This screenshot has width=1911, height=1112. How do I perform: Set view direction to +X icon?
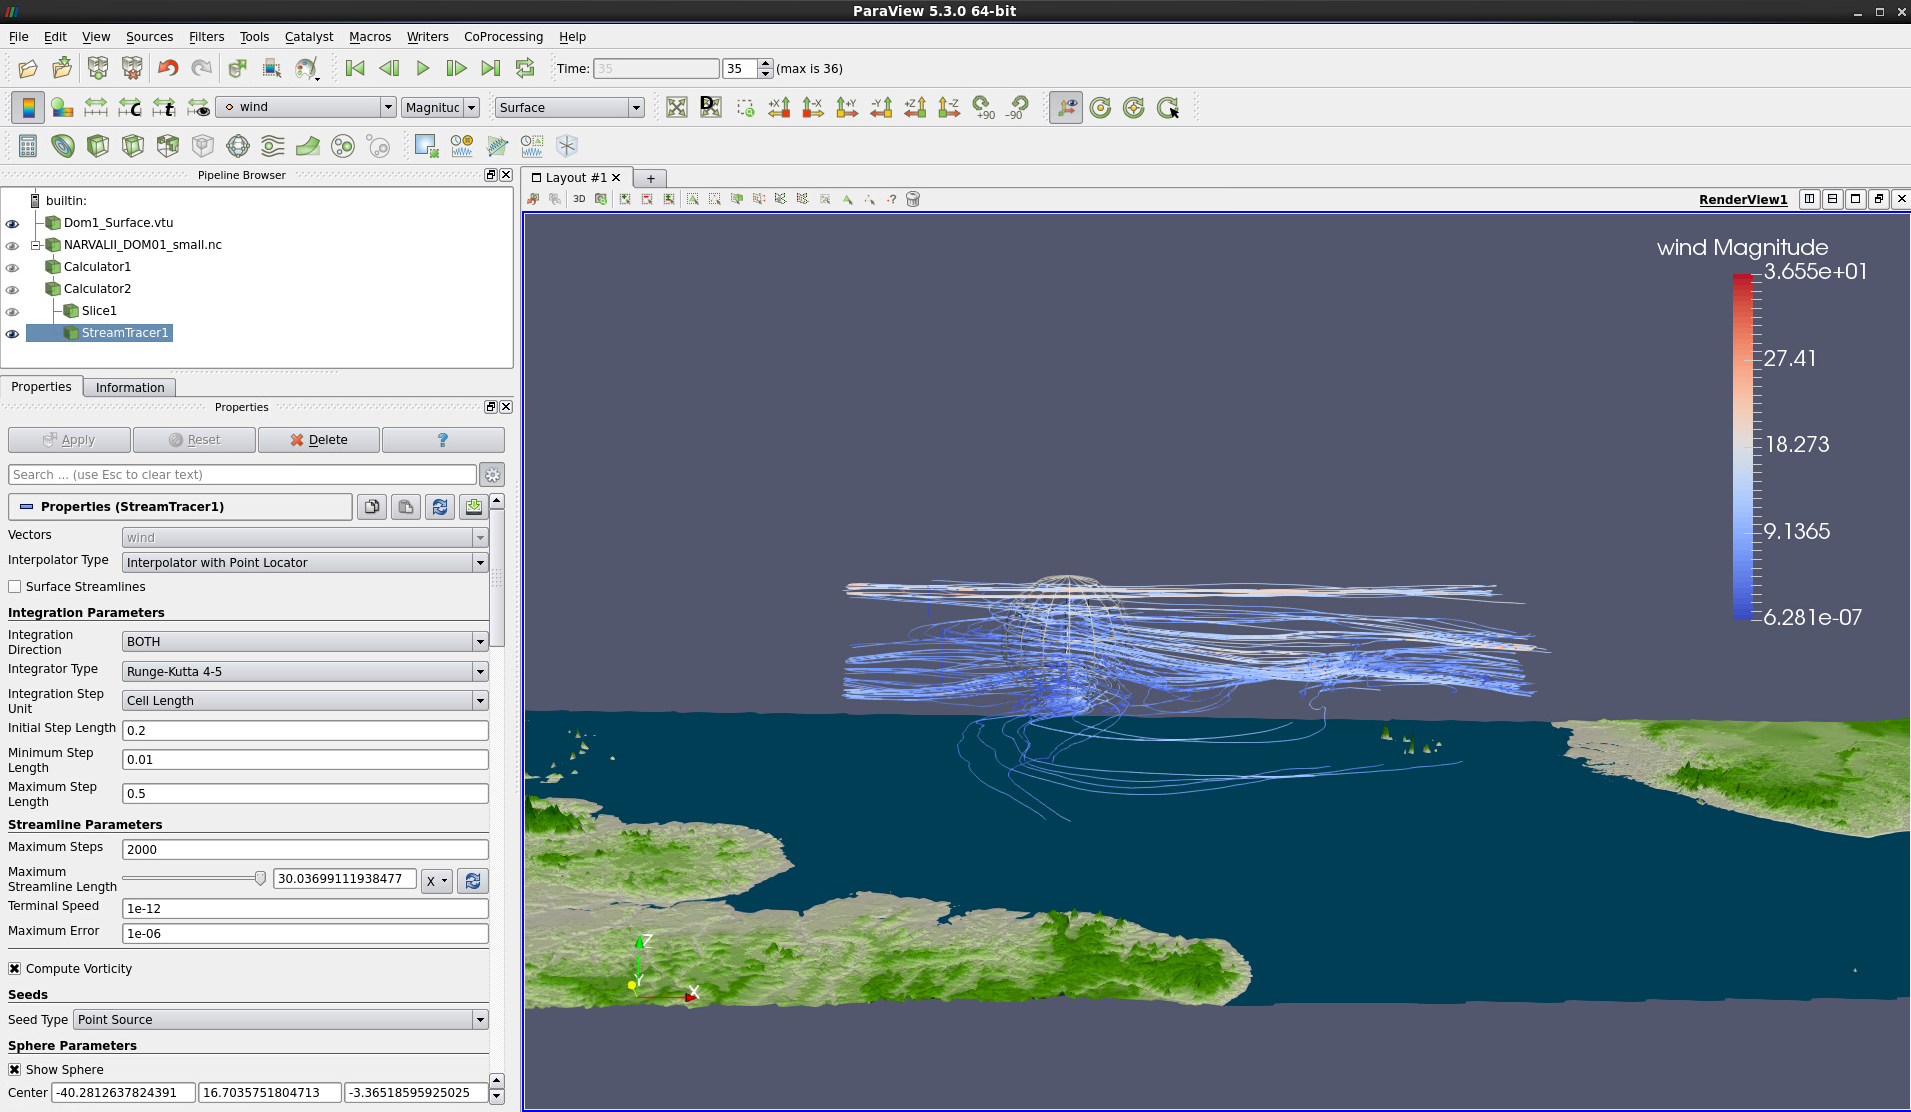click(x=779, y=107)
